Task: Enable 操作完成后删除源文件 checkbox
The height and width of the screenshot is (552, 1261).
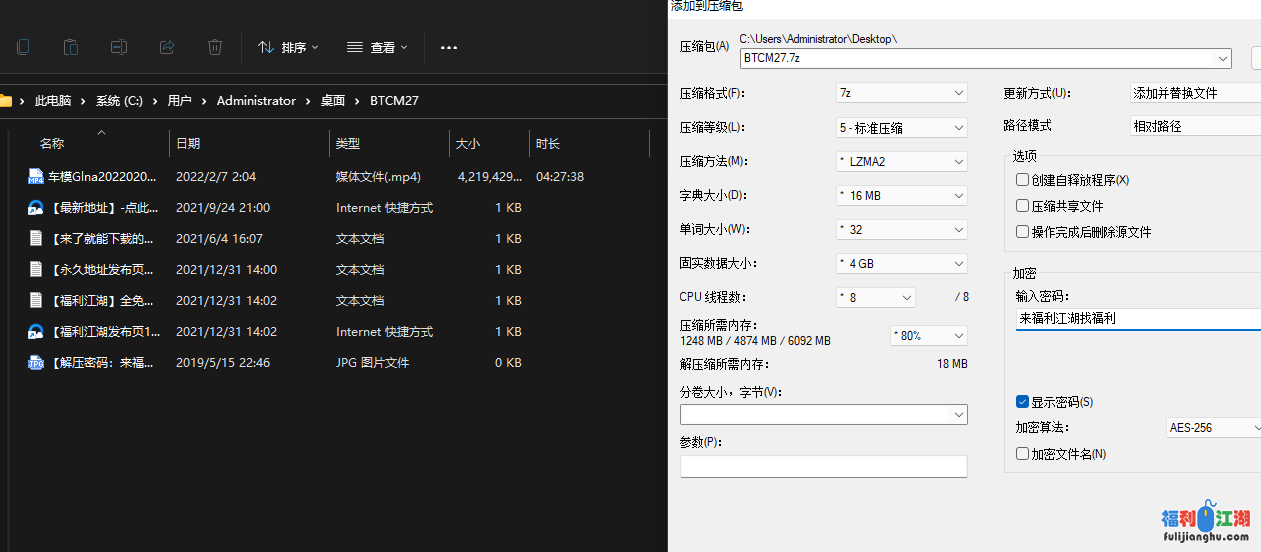Action: [x=1022, y=232]
